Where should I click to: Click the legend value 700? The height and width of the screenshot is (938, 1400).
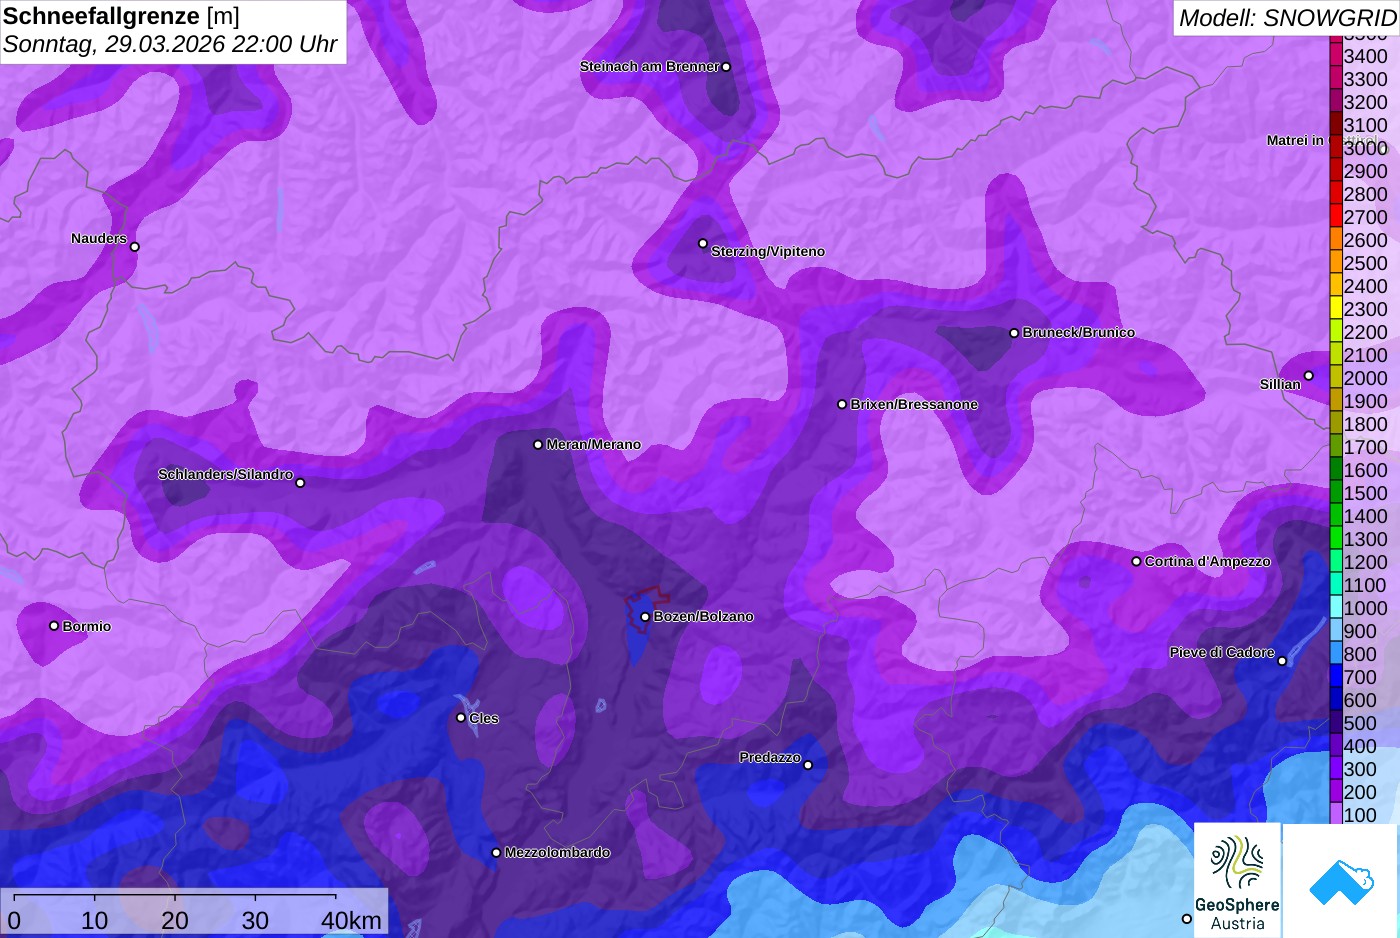(x=1360, y=677)
